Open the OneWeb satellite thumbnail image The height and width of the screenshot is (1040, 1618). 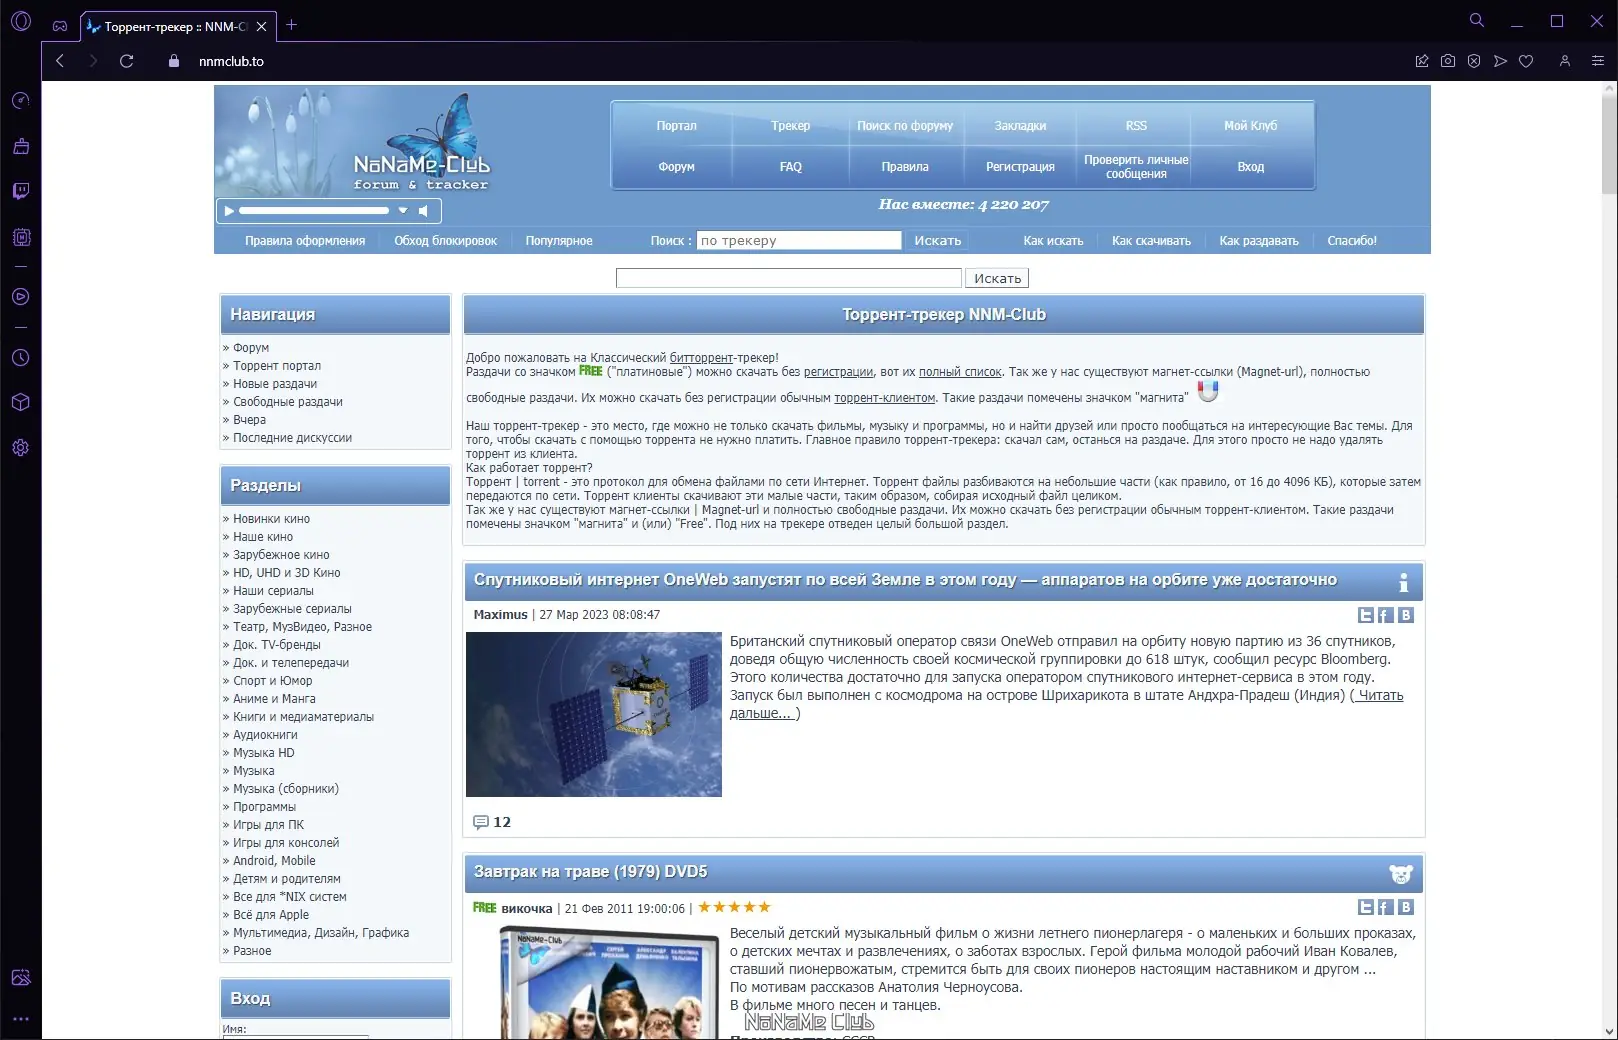(x=594, y=714)
